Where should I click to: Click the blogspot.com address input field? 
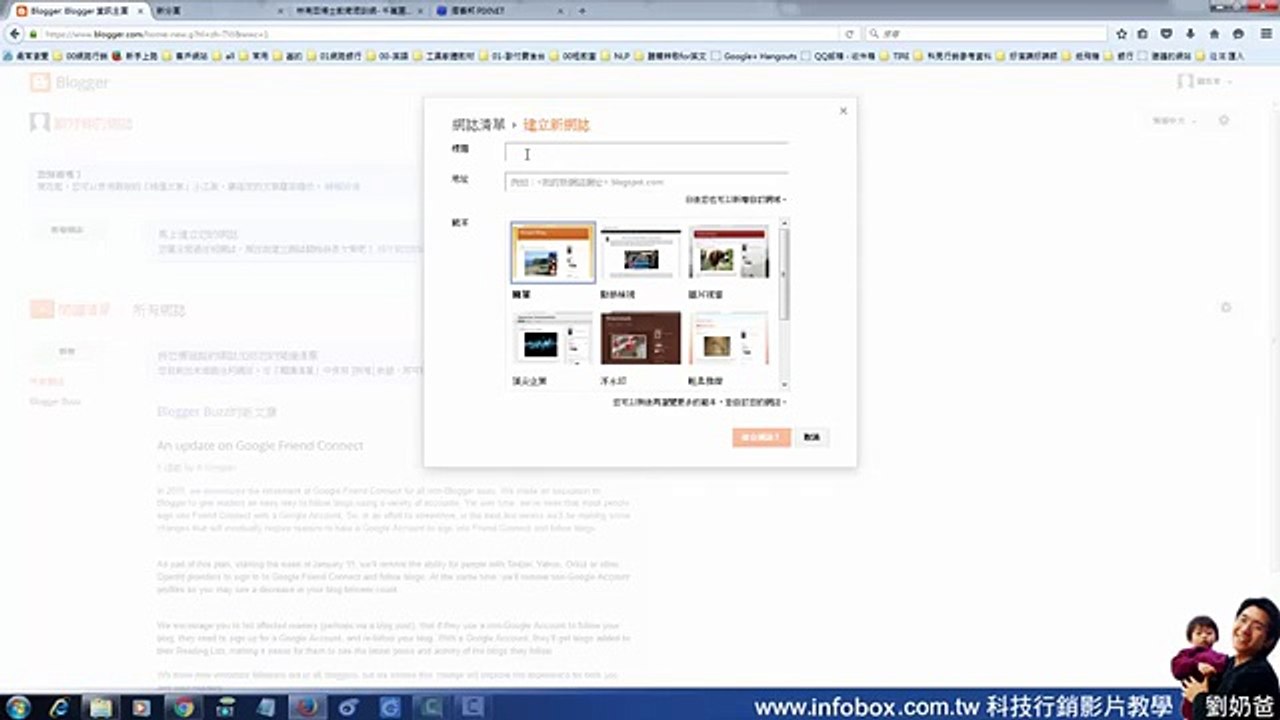(x=646, y=182)
